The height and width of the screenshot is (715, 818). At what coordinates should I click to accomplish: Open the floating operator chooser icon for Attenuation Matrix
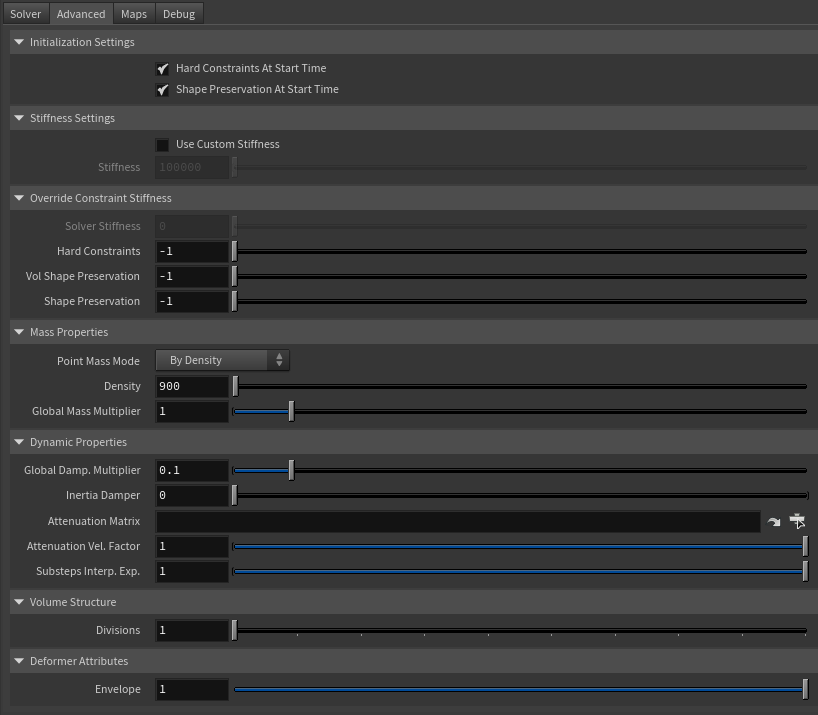click(797, 521)
